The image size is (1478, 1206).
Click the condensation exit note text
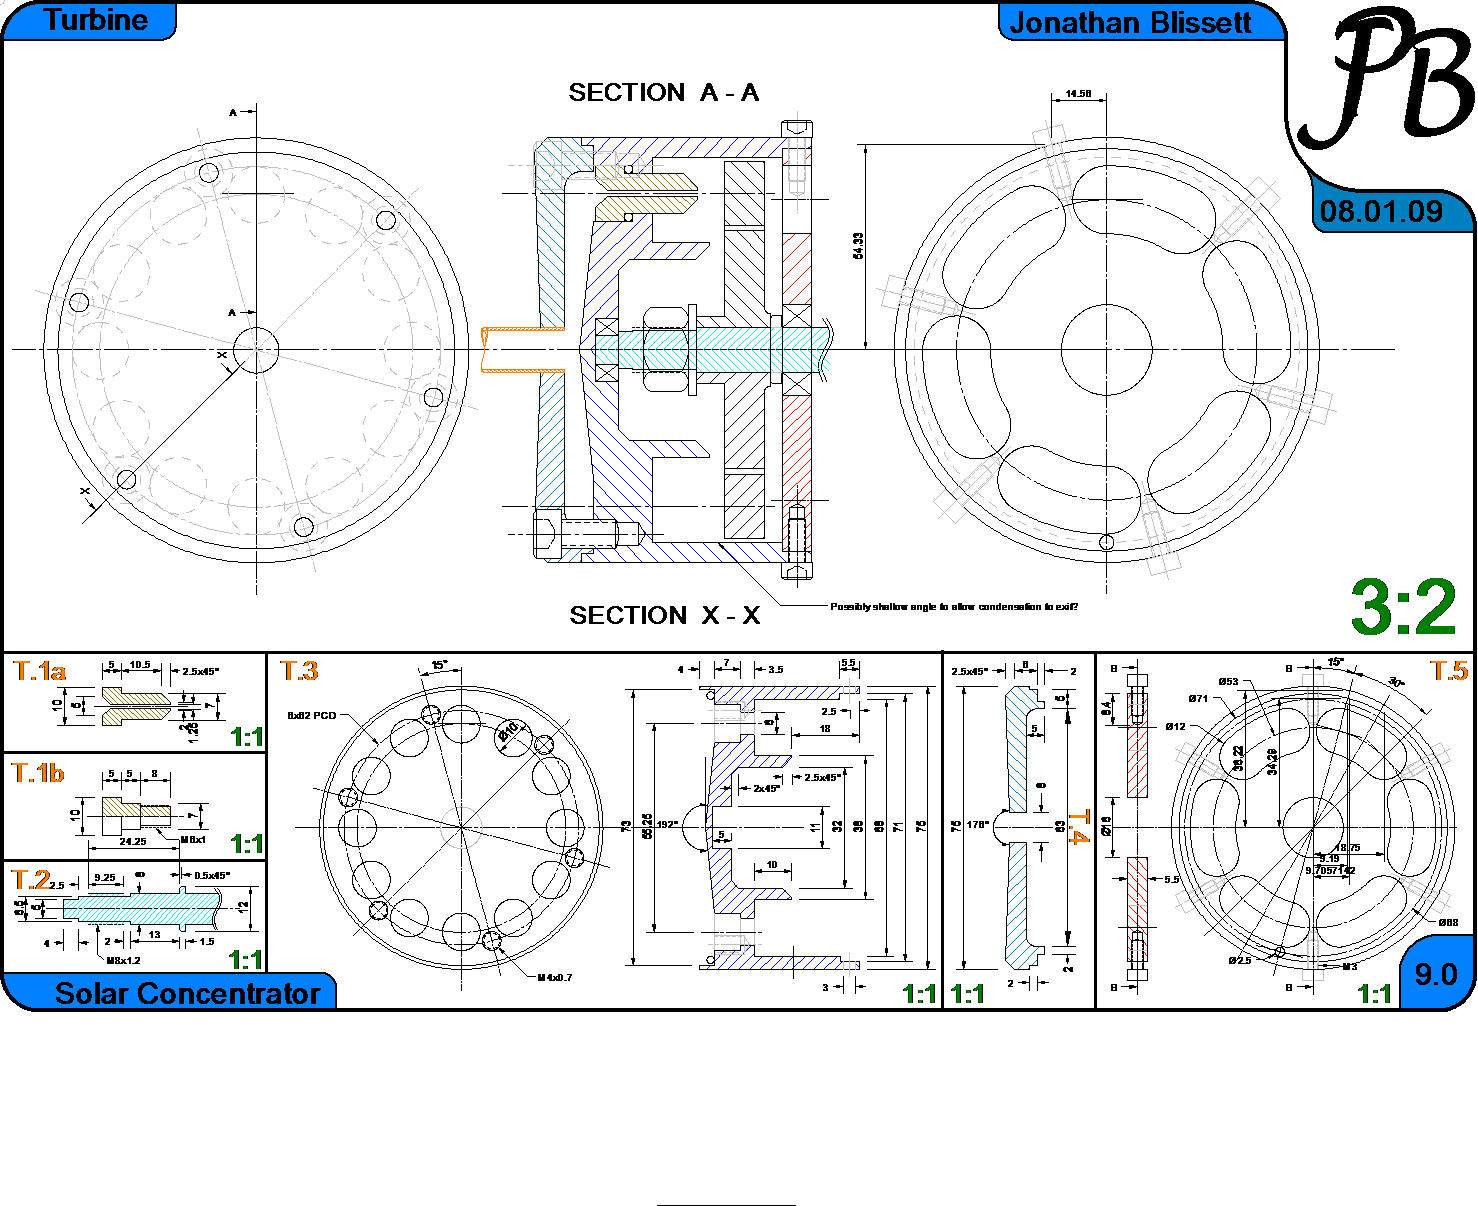[954, 607]
